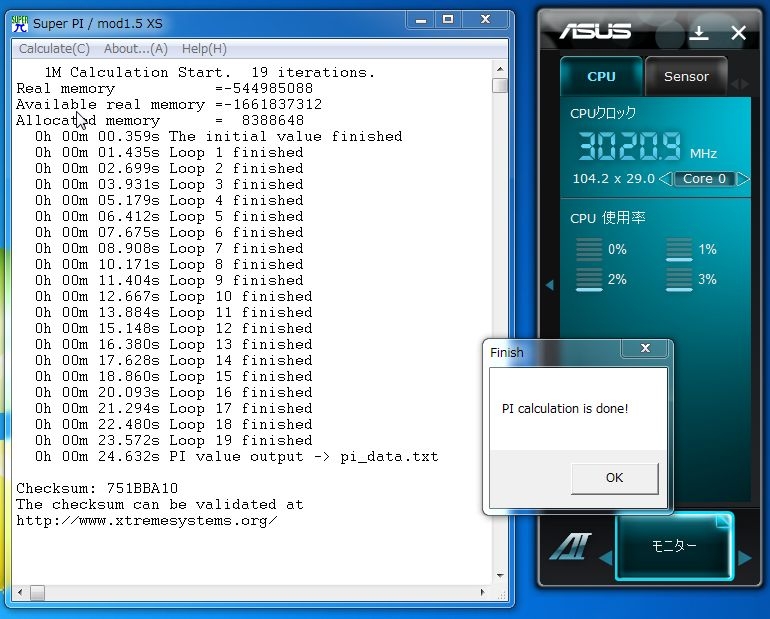This screenshot has height=619, width=770.
Task: Click the vertical scrollbar thumb in Super PI
Action: pyautogui.click(x=500, y=85)
